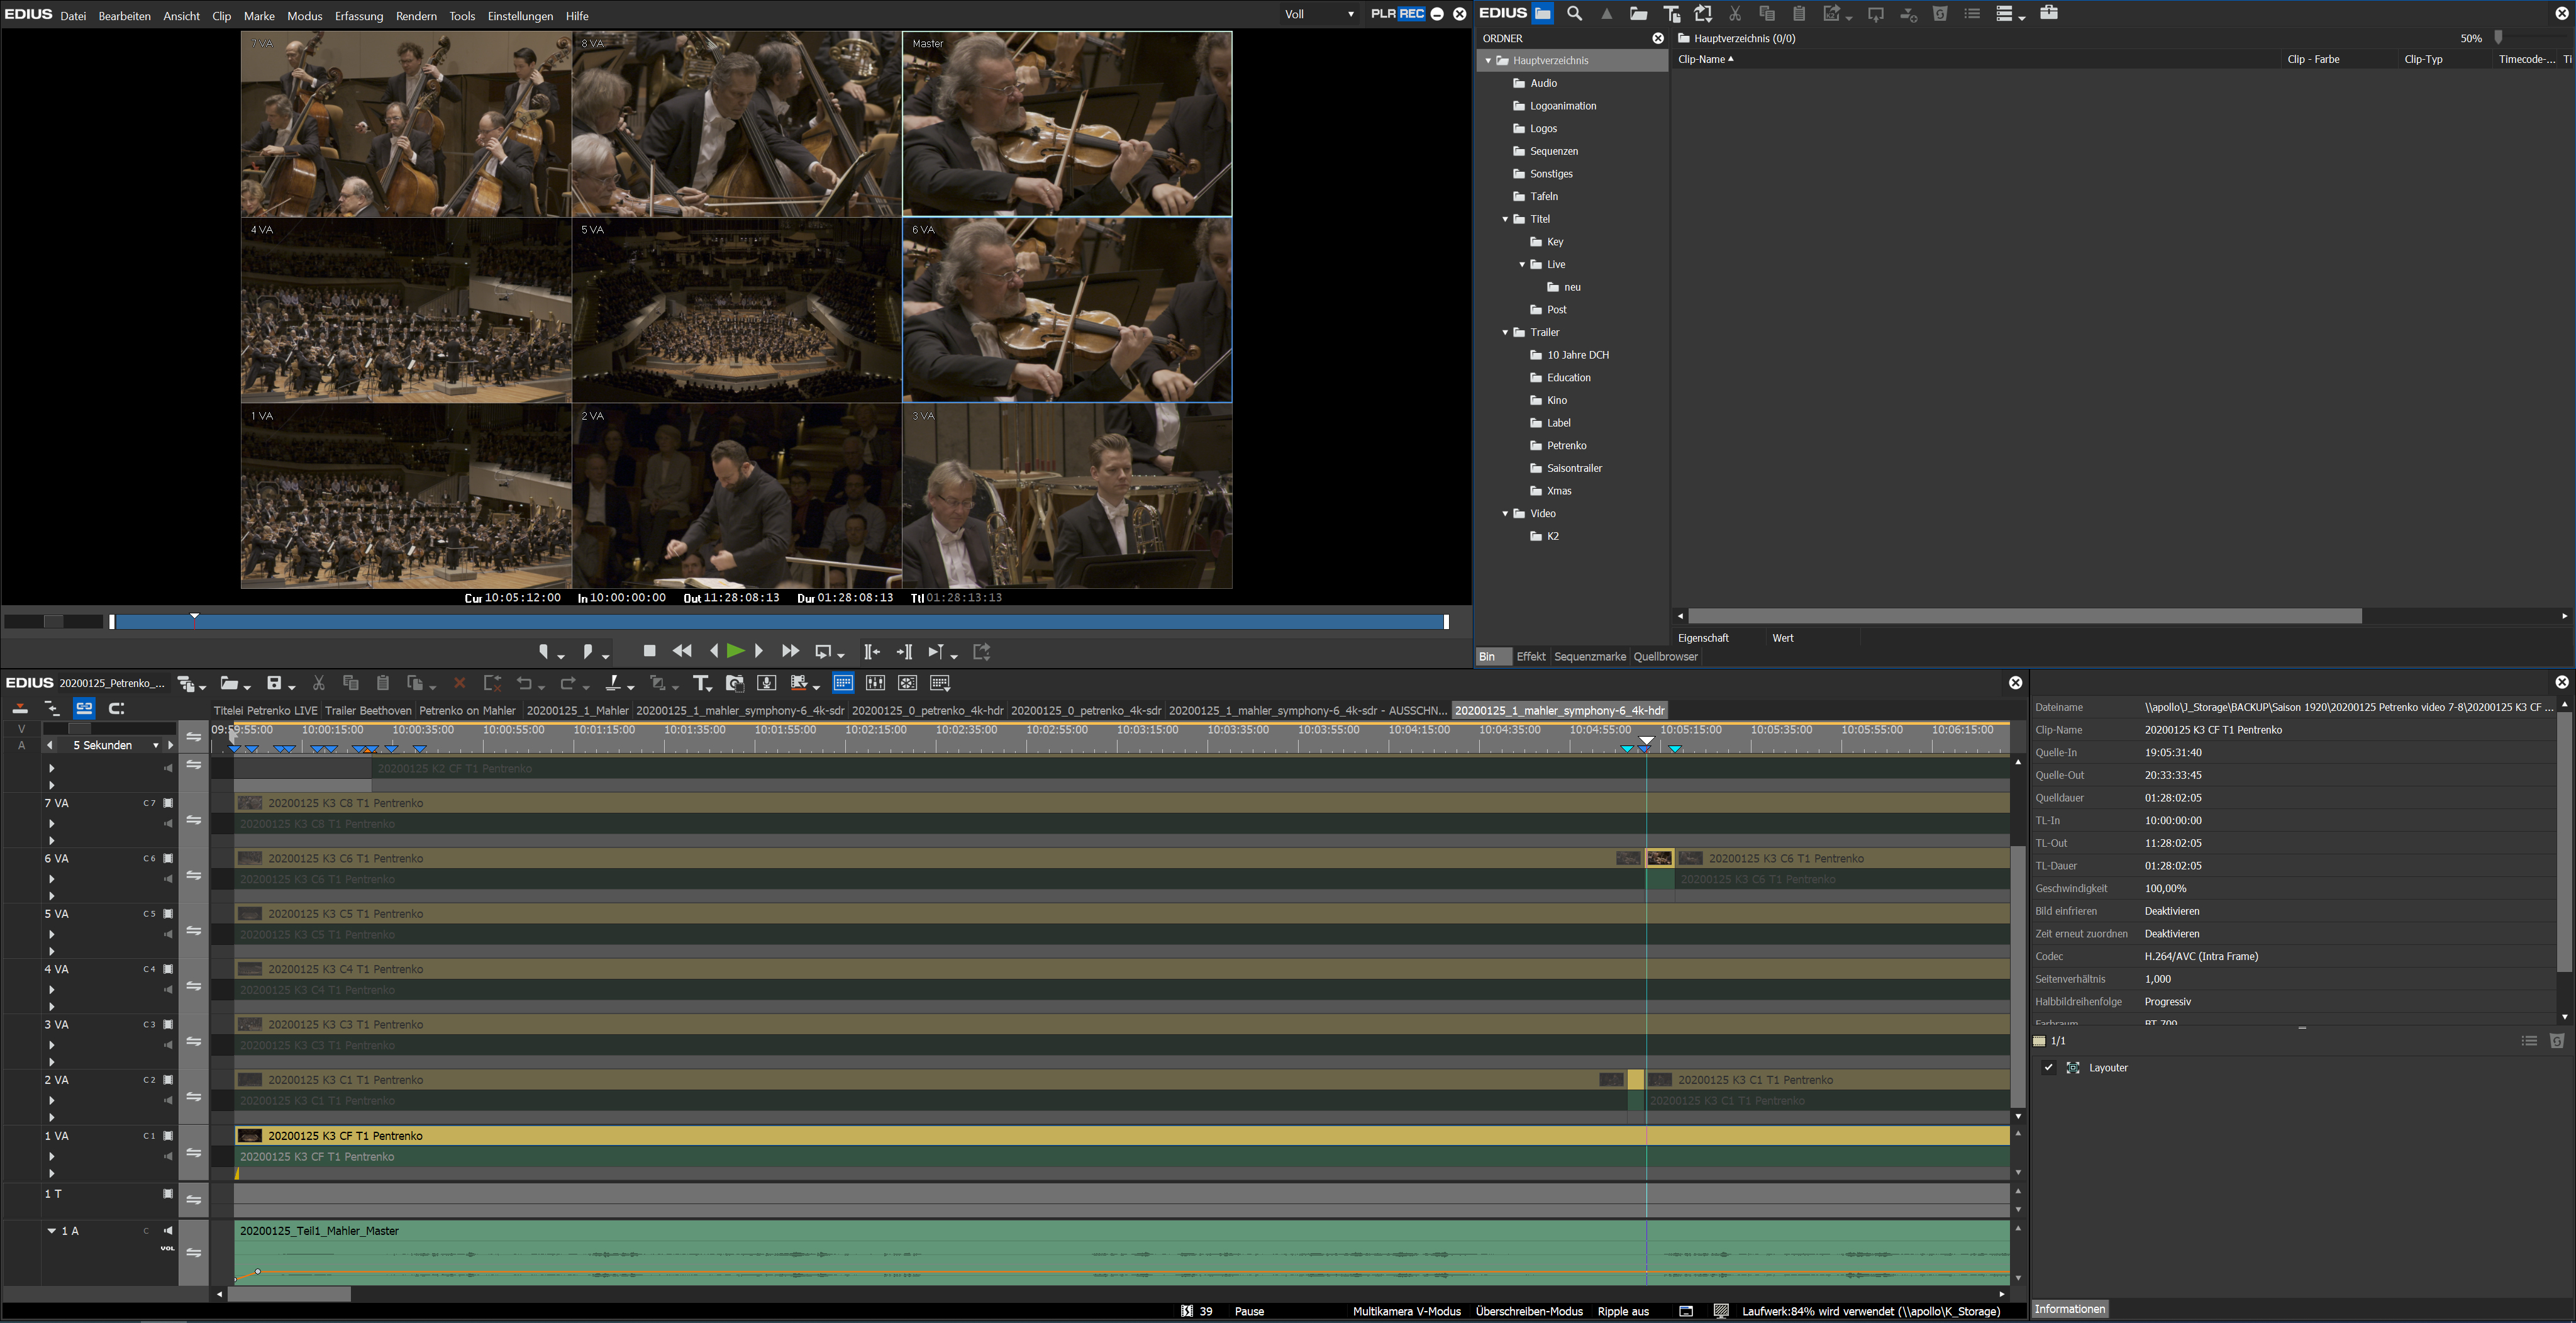This screenshot has width=2576, height=1323.
Task: Click the Undo arrow icon
Action: pyautogui.click(x=524, y=683)
